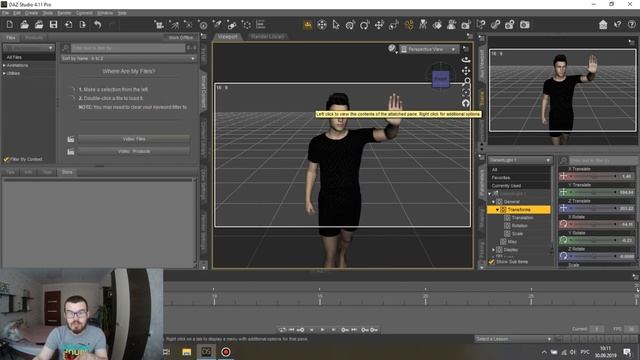
Task: Click the Save floppy disk icon
Action: (x=53, y=25)
